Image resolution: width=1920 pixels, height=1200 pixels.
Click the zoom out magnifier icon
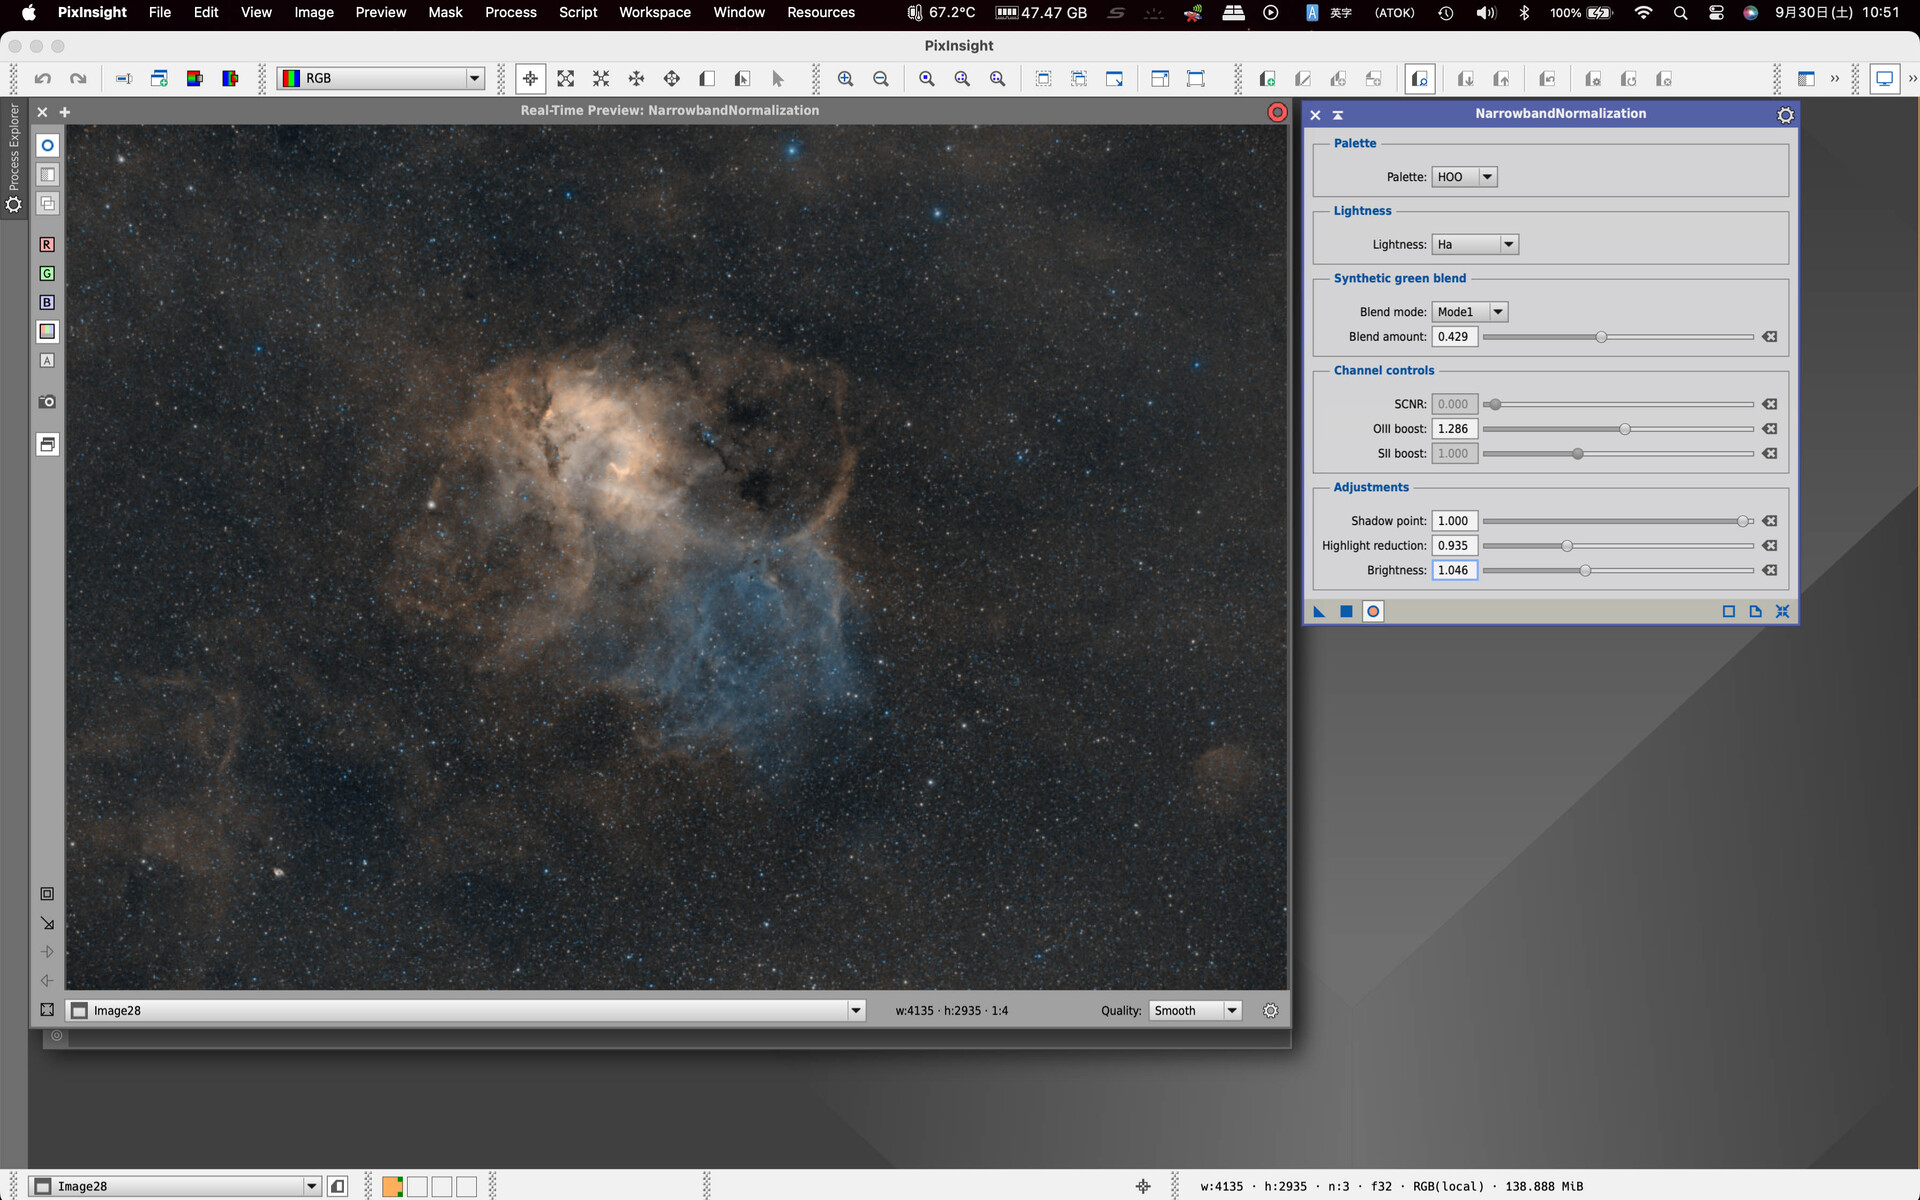880,79
